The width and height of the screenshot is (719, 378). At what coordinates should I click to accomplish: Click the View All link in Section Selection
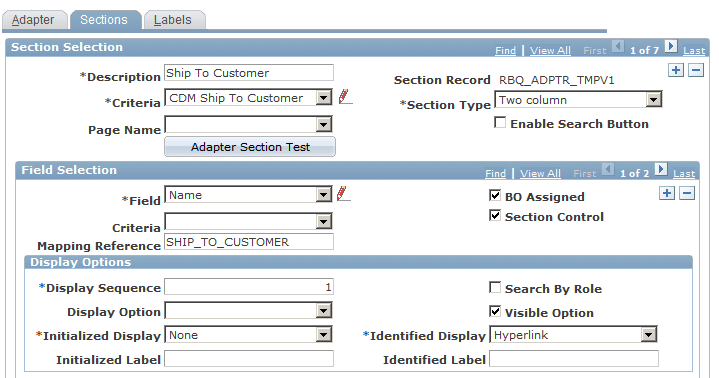click(x=550, y=50)
